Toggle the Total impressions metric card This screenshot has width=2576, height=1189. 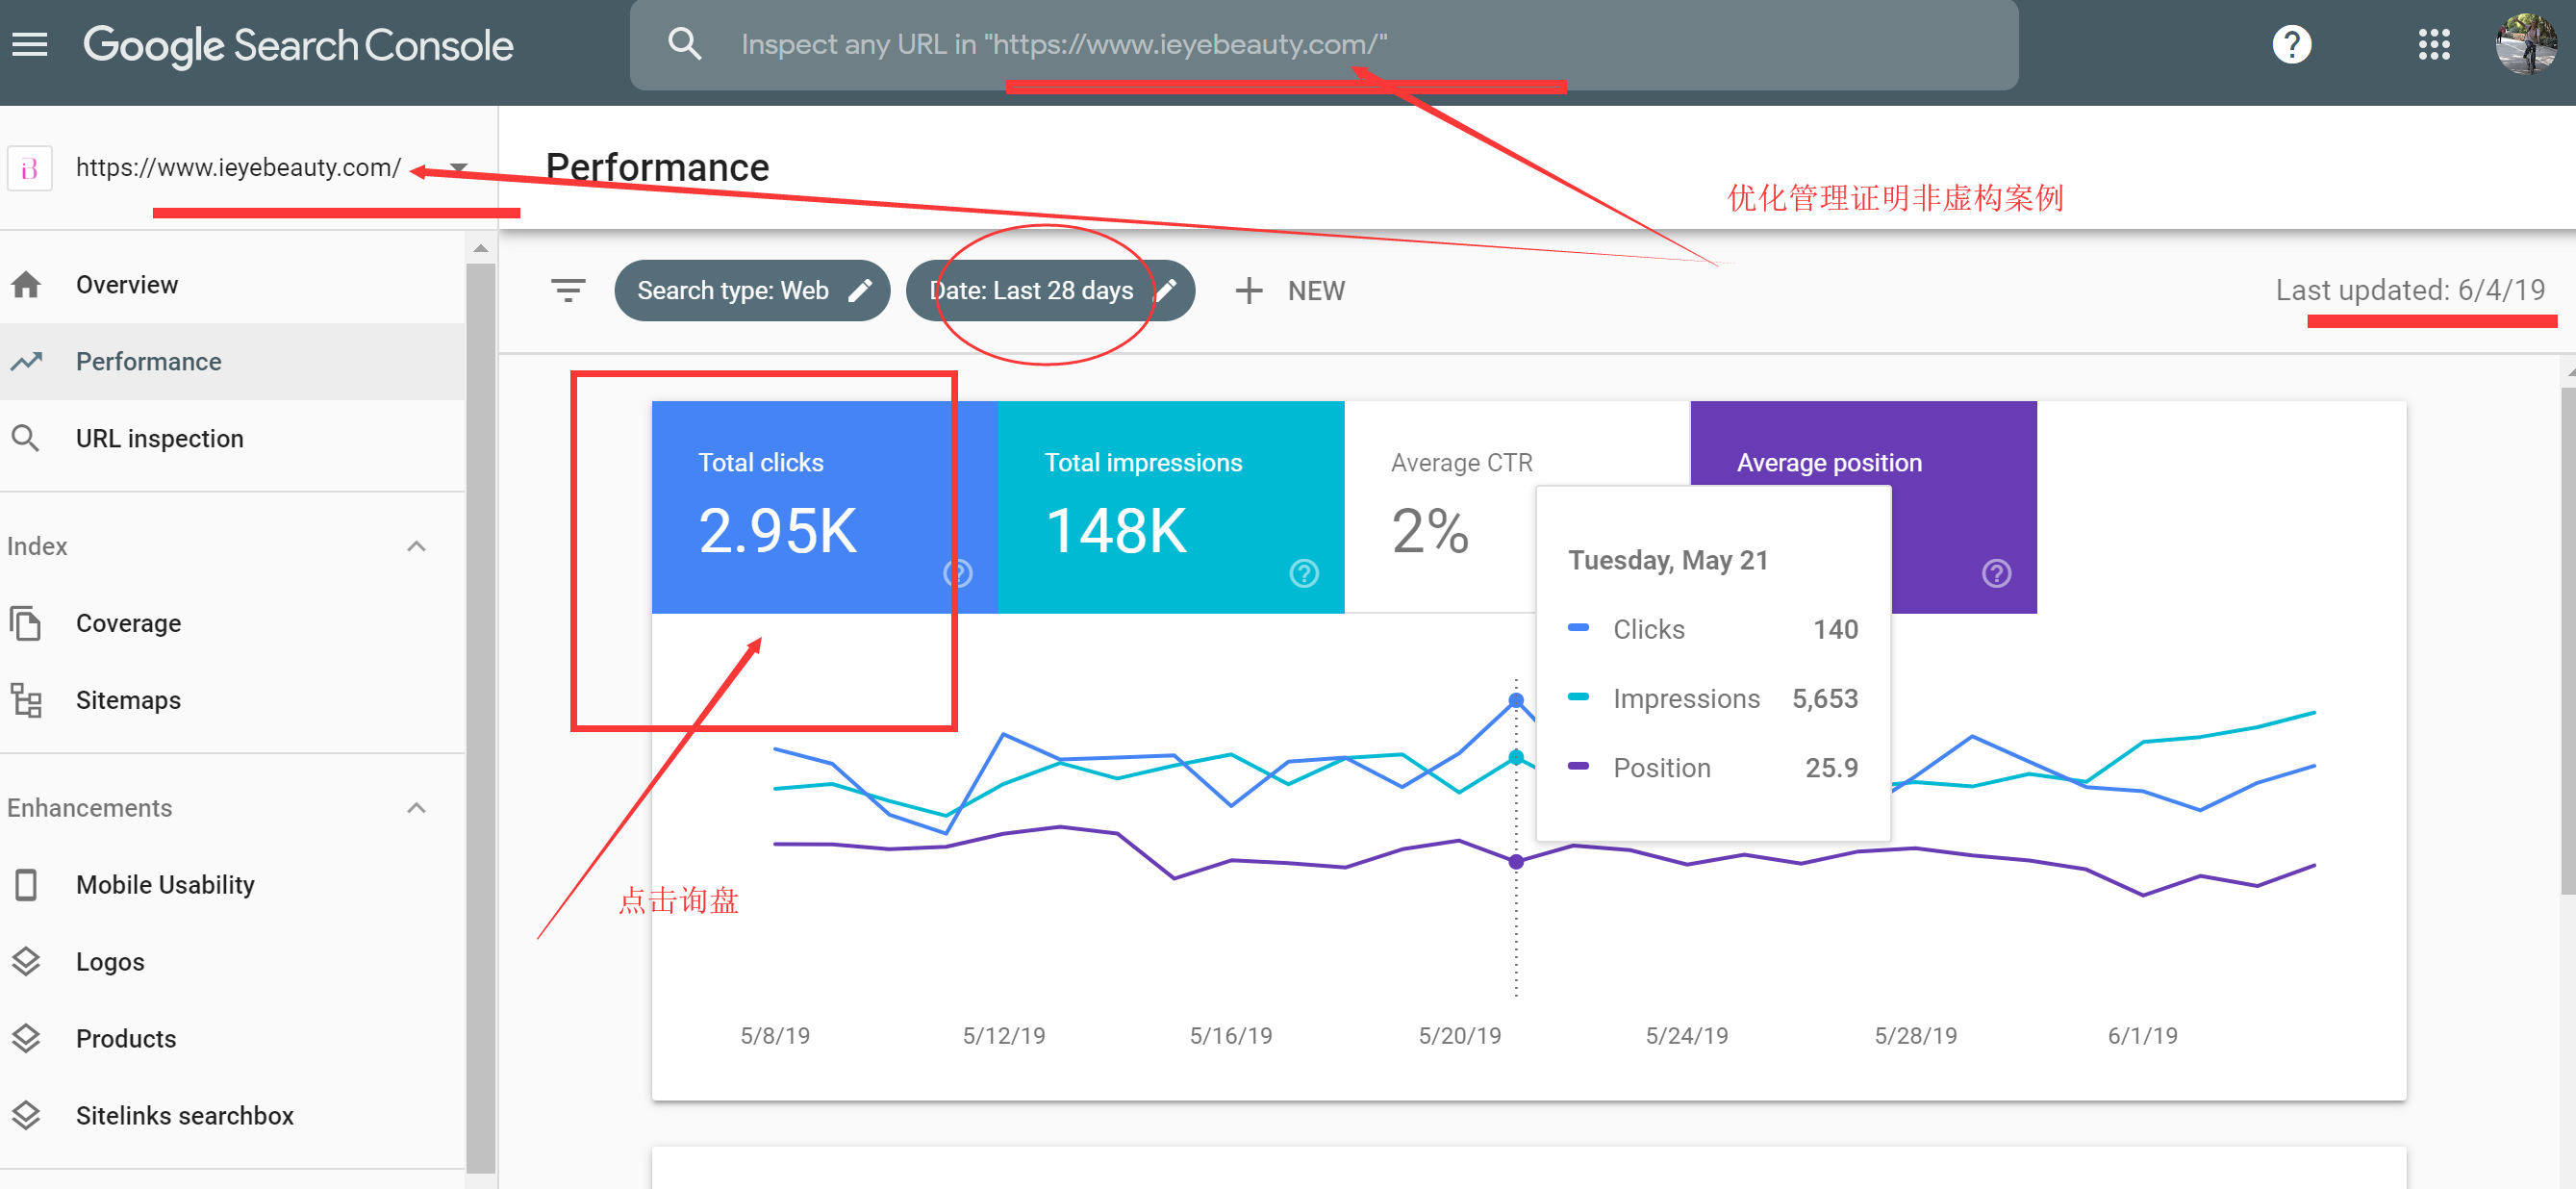[x=1171, y=508]
